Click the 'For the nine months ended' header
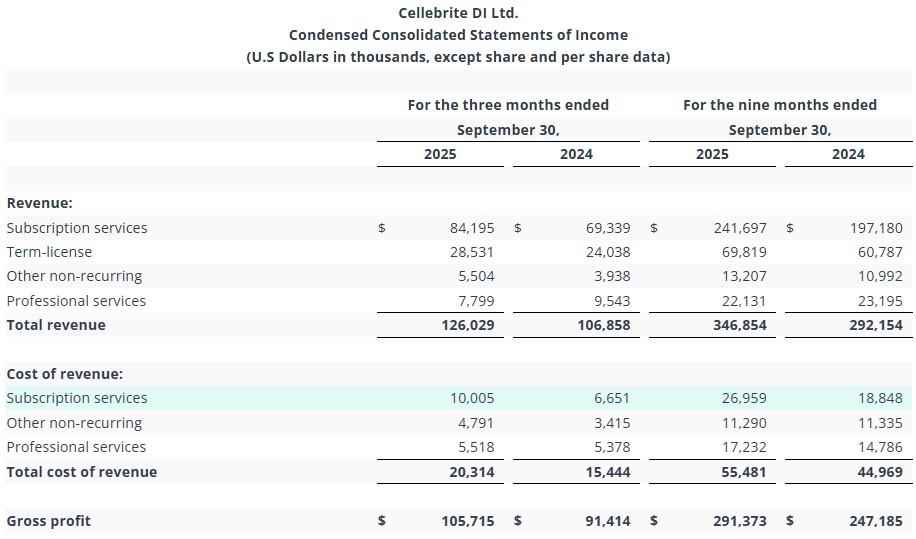The width and height of the screenshot is (916, 539). [779, 105]
